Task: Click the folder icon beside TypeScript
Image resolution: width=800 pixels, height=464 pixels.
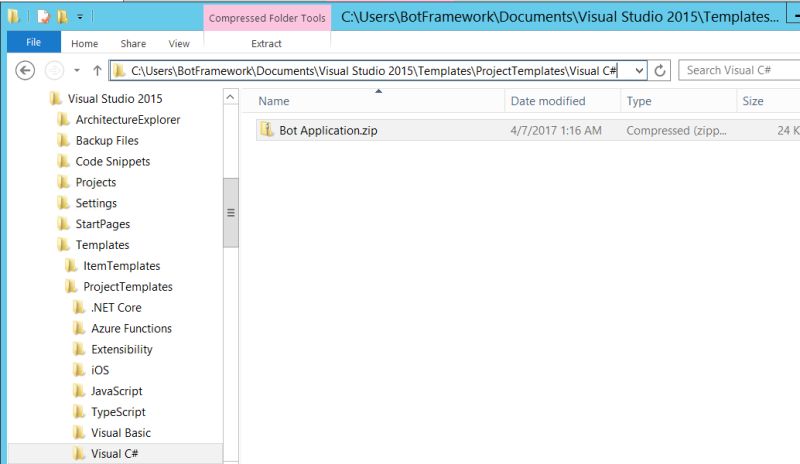Action: (79, 412)
